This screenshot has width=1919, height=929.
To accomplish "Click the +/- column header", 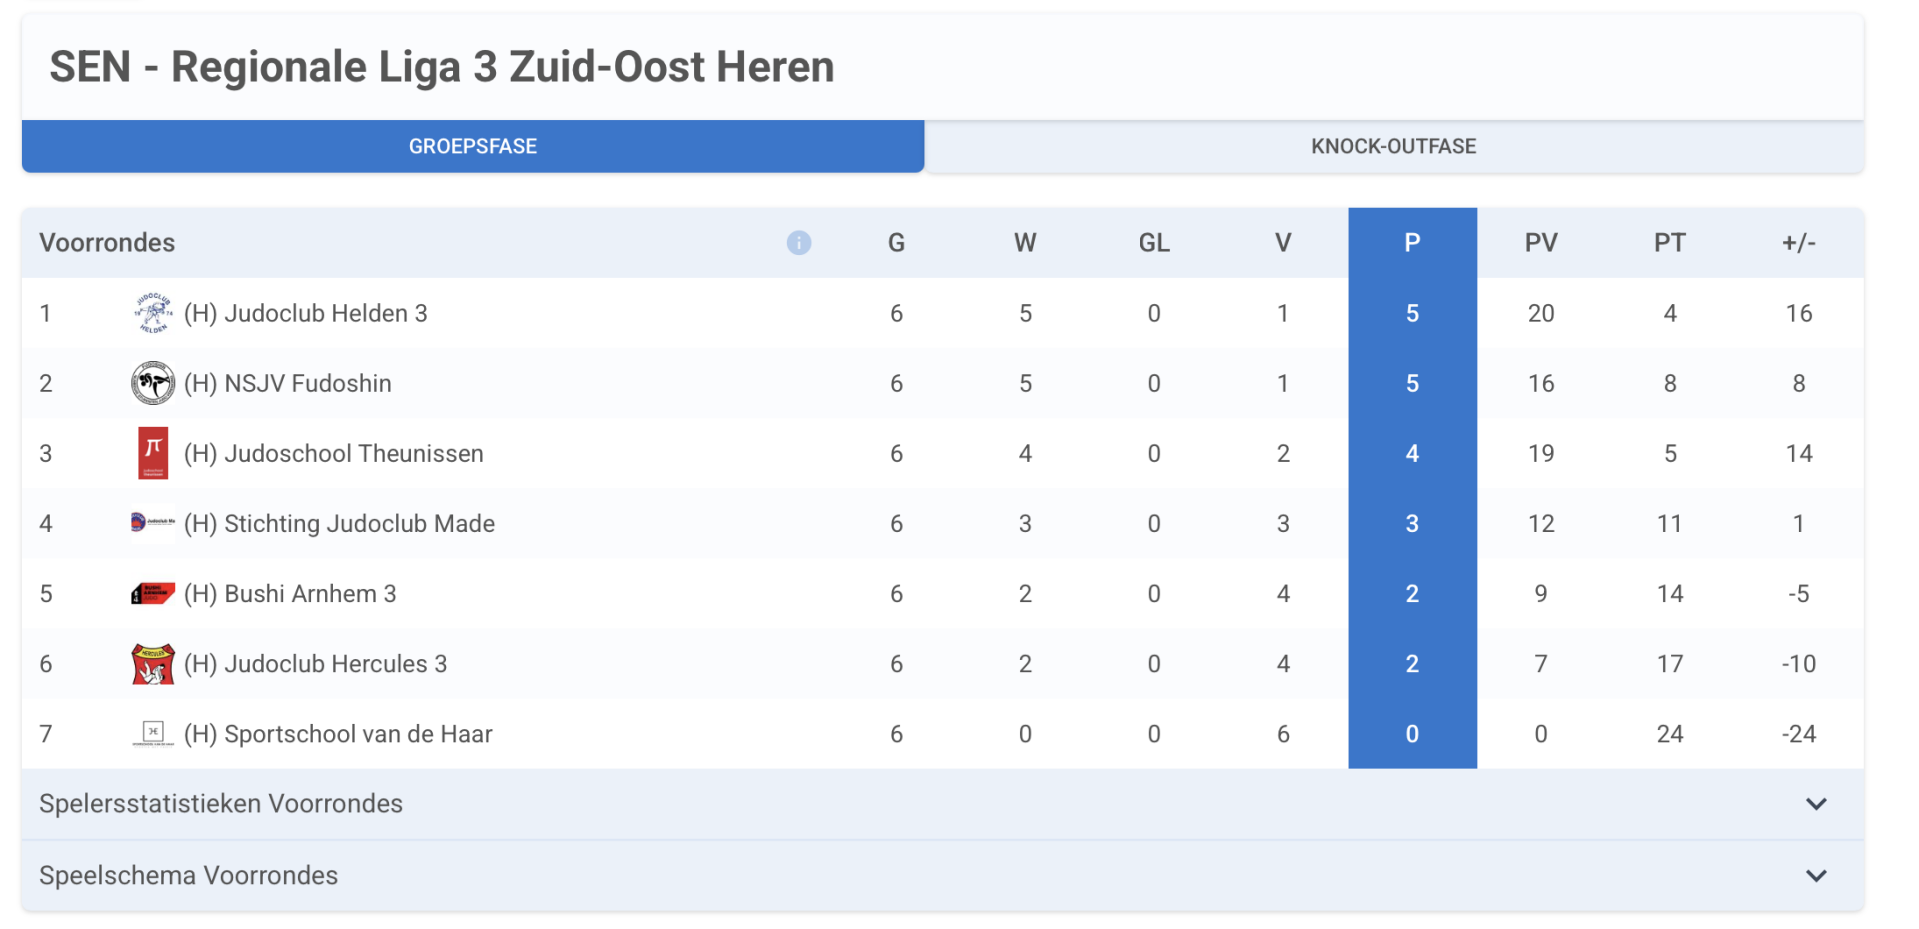I will pos(1798,243).
